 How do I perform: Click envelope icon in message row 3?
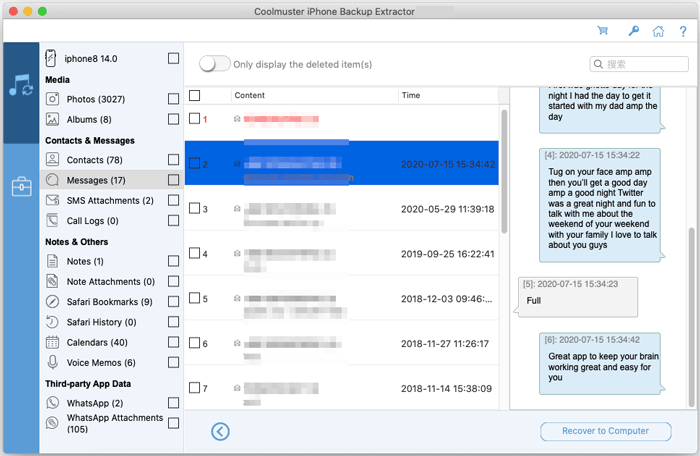pos(237,209)
